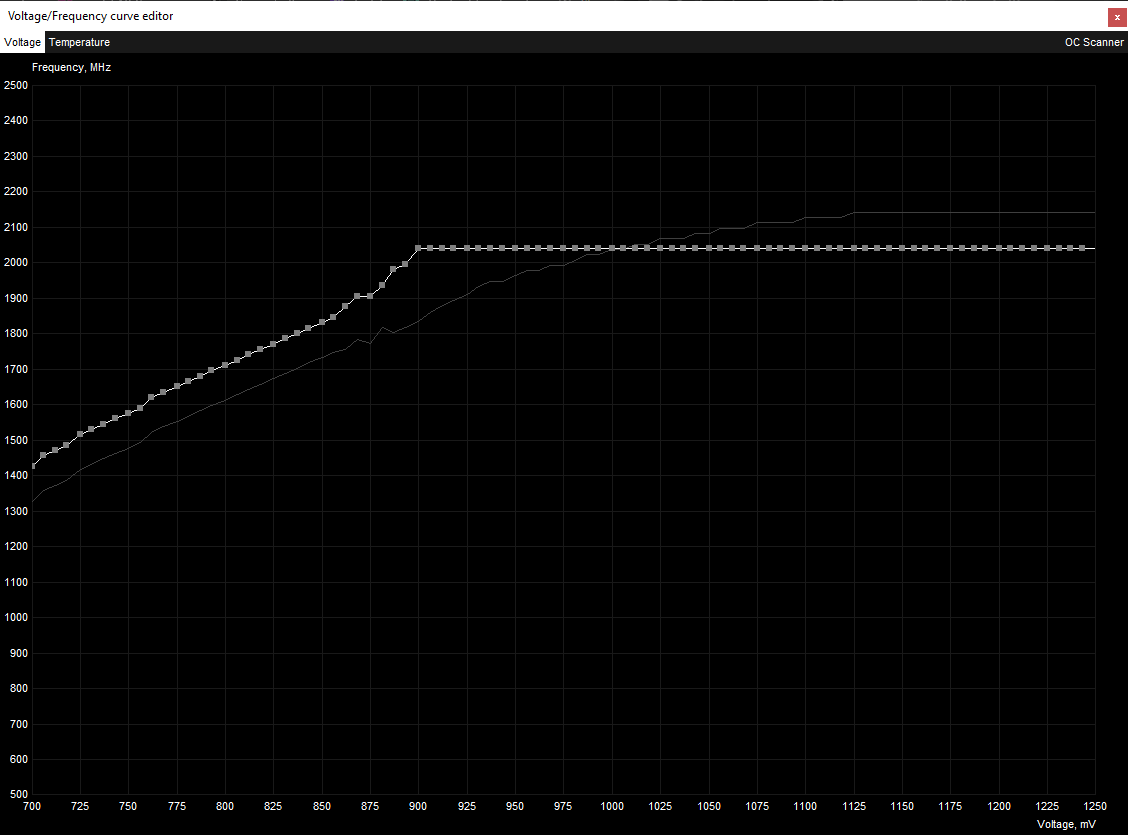Select the flat-line curve point at 1100 mV
The image size is (1128, 835).
coord(805,248)
